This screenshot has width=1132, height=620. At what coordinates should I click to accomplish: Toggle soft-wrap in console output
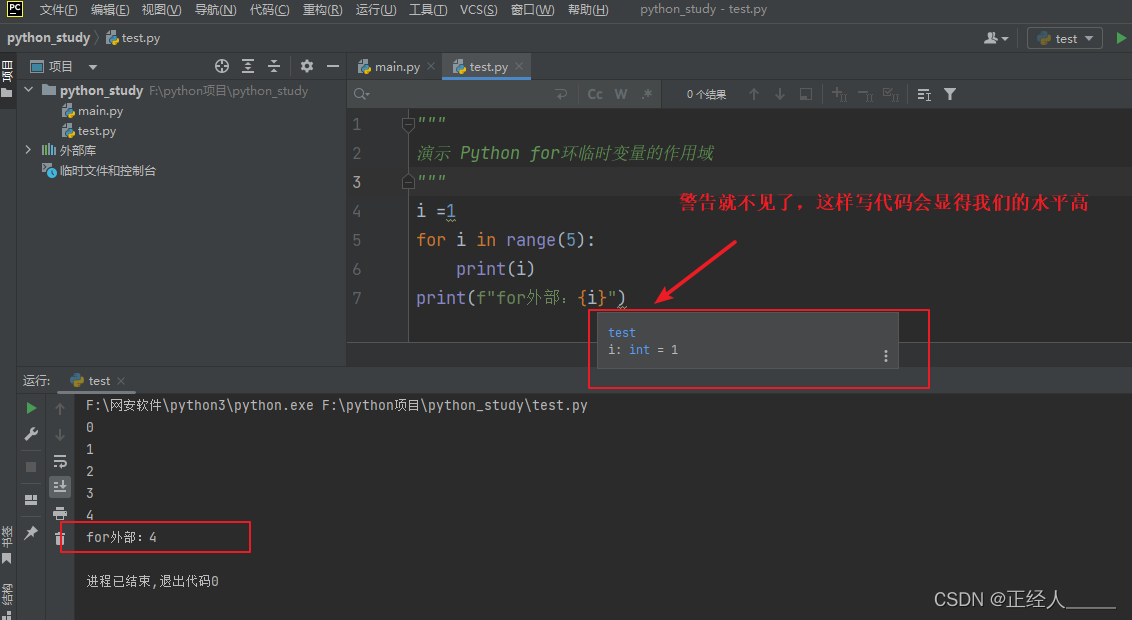click(60, 461)
